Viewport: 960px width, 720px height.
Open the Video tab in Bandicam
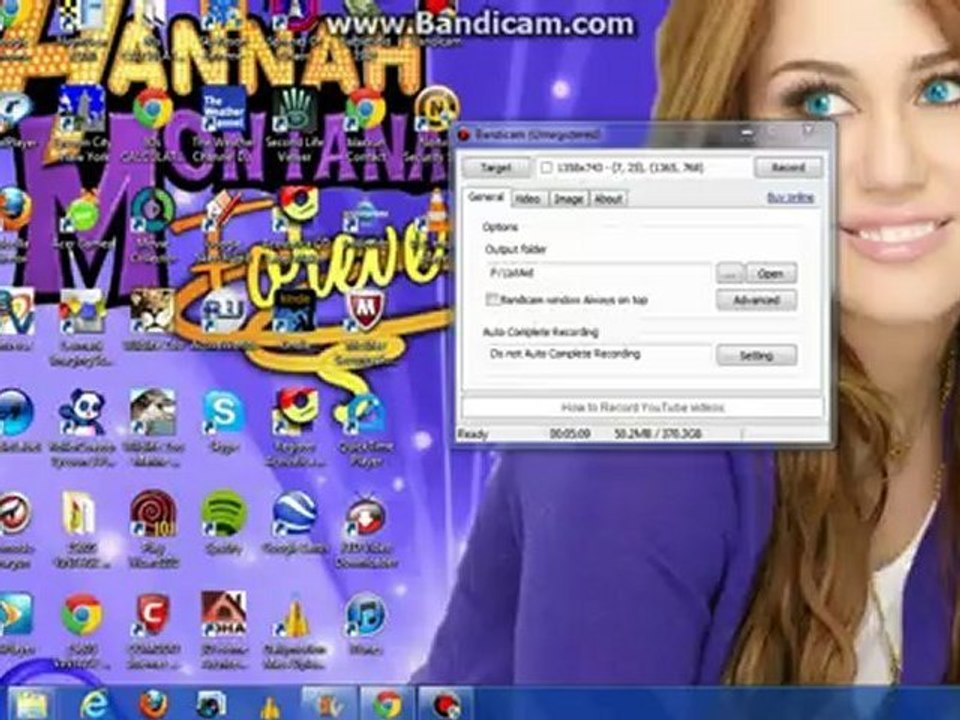pos(528,199)
